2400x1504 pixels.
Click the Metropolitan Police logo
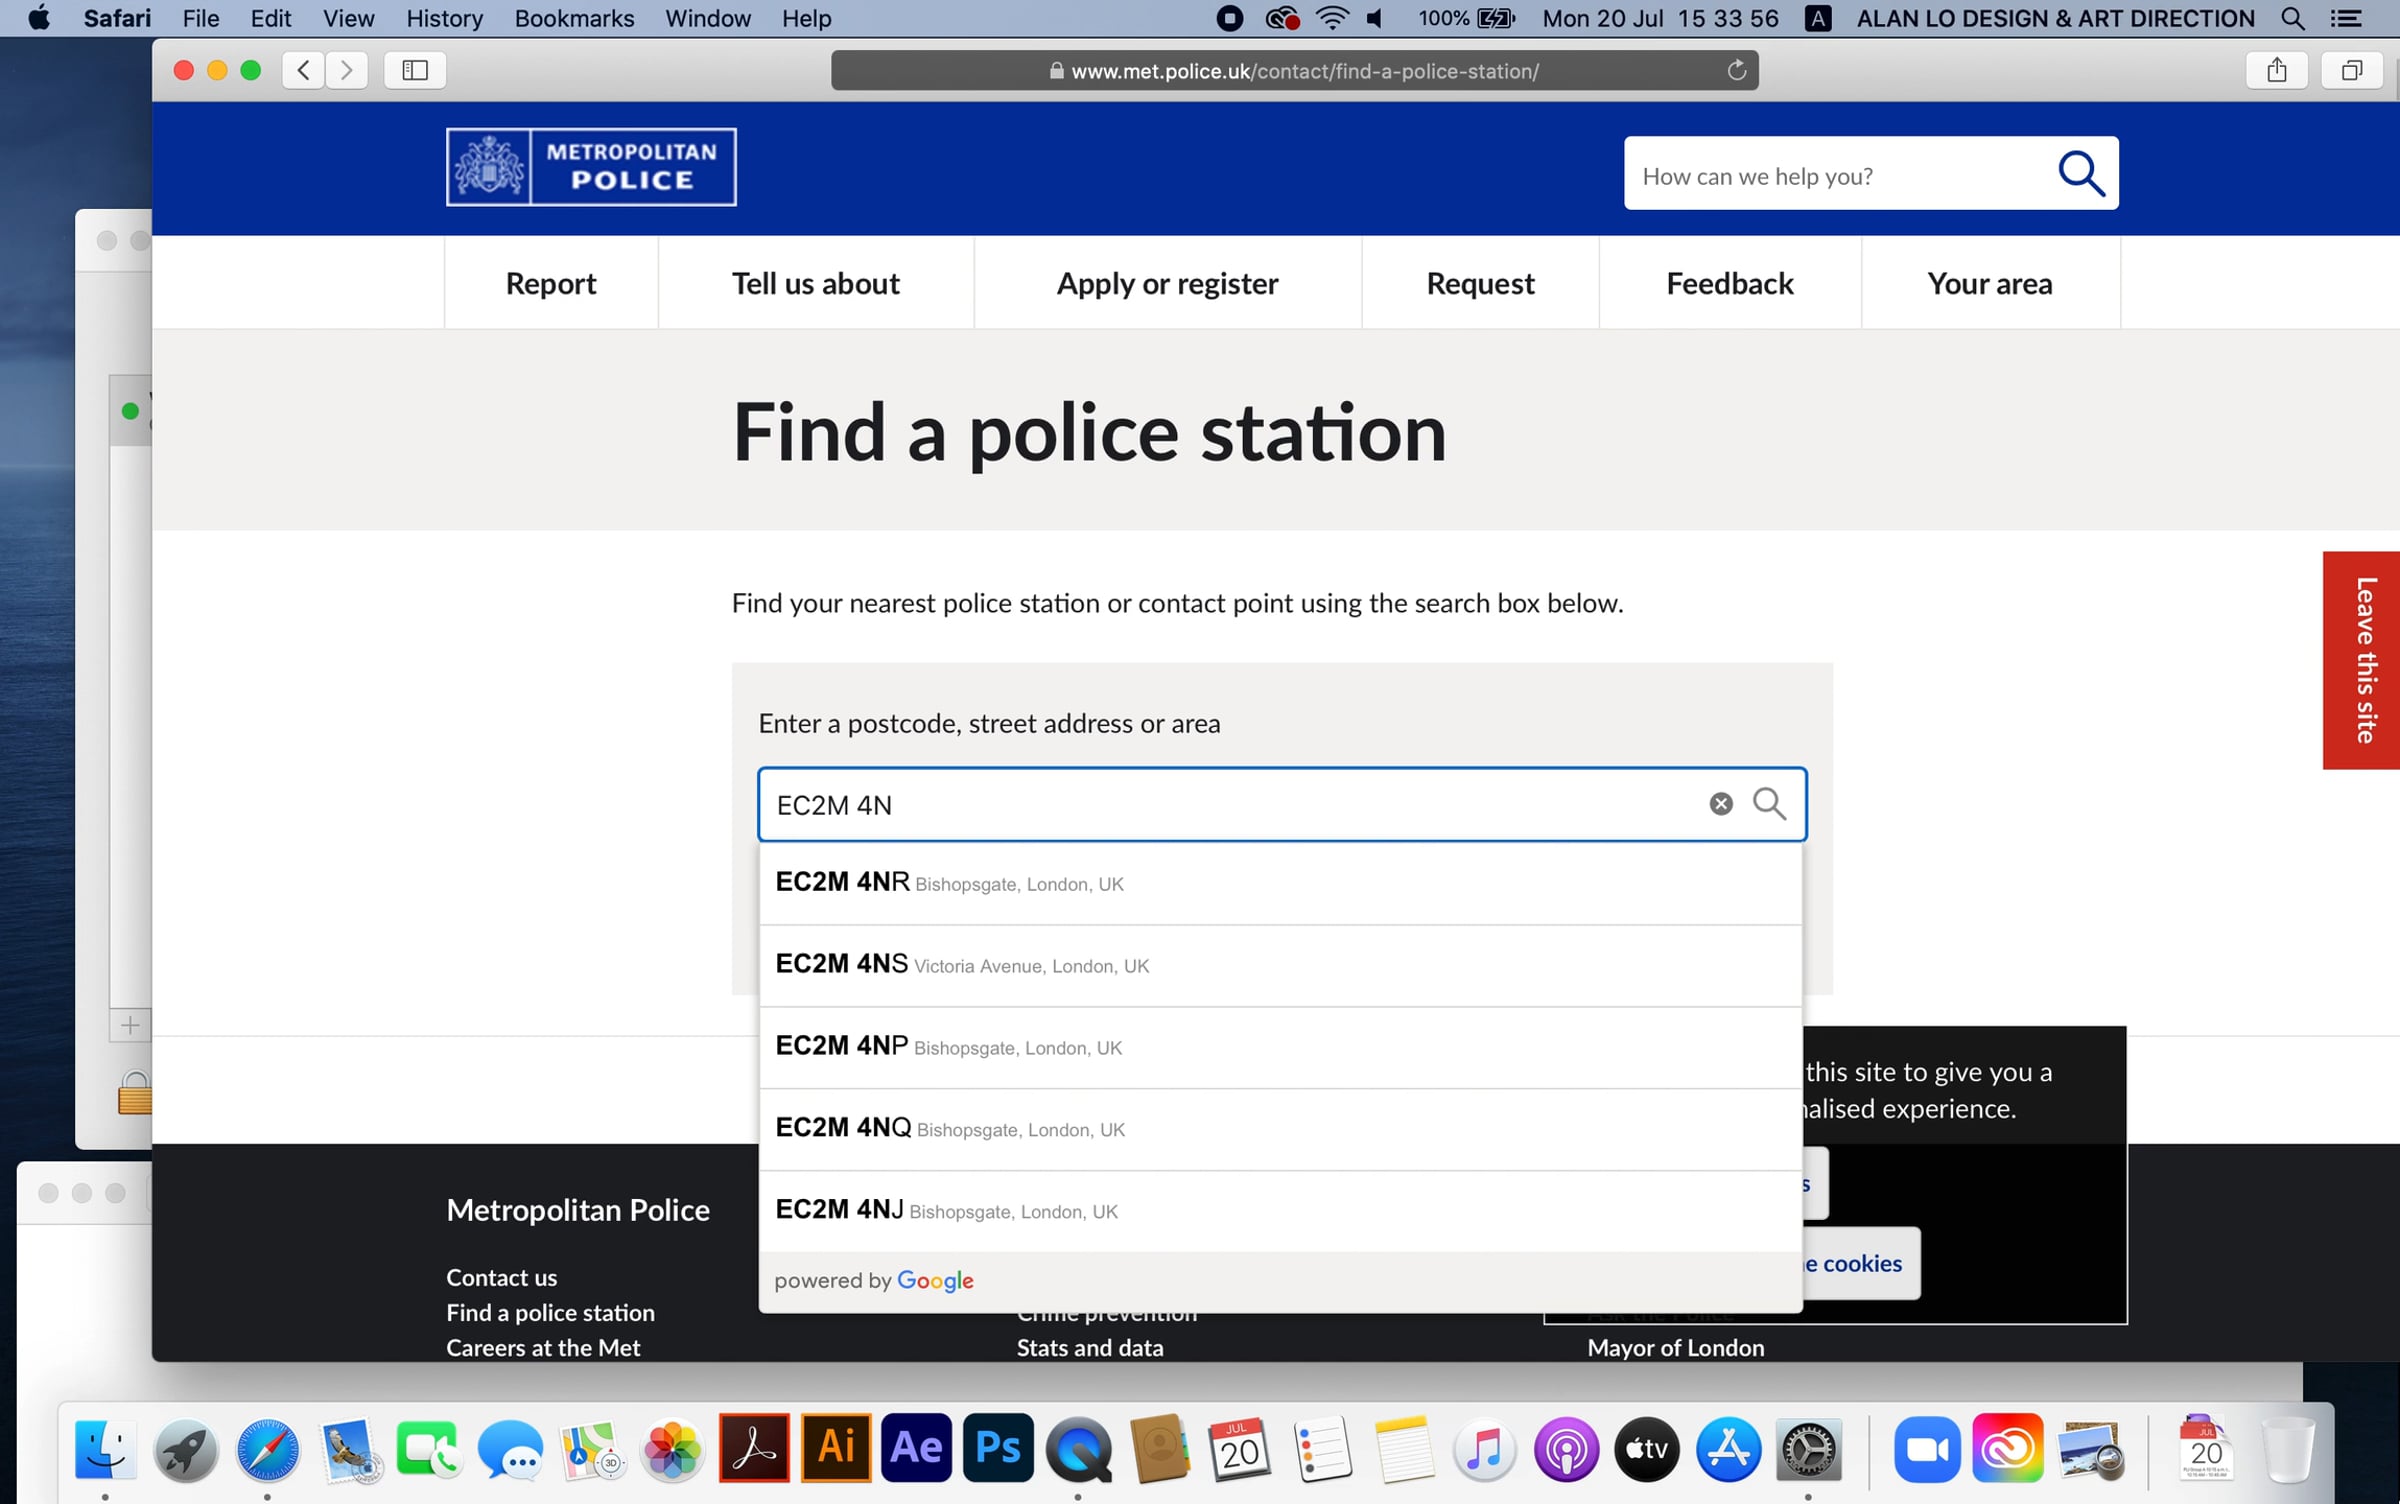coord(591,167)
